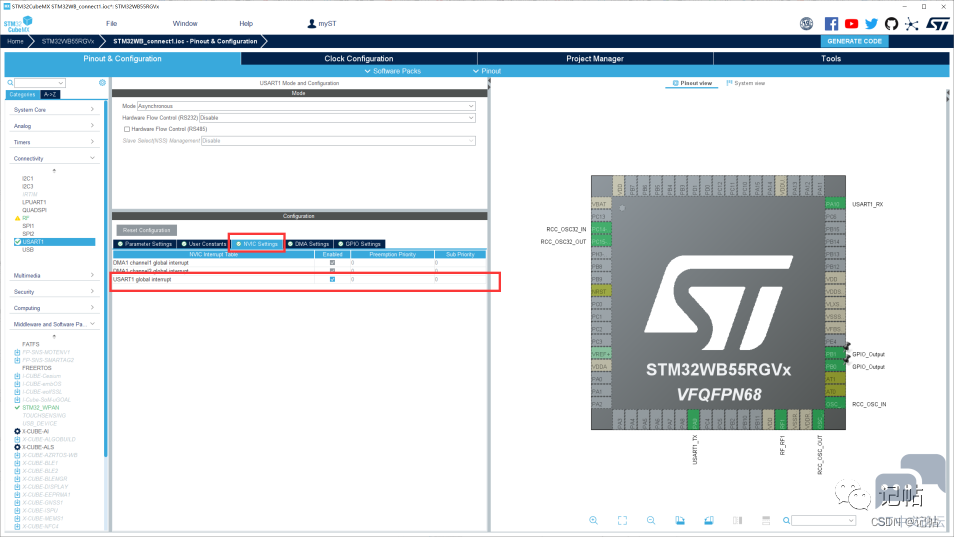Screen dimensions: 954x537
Task: Expand the Timers category
Action: 54,142
